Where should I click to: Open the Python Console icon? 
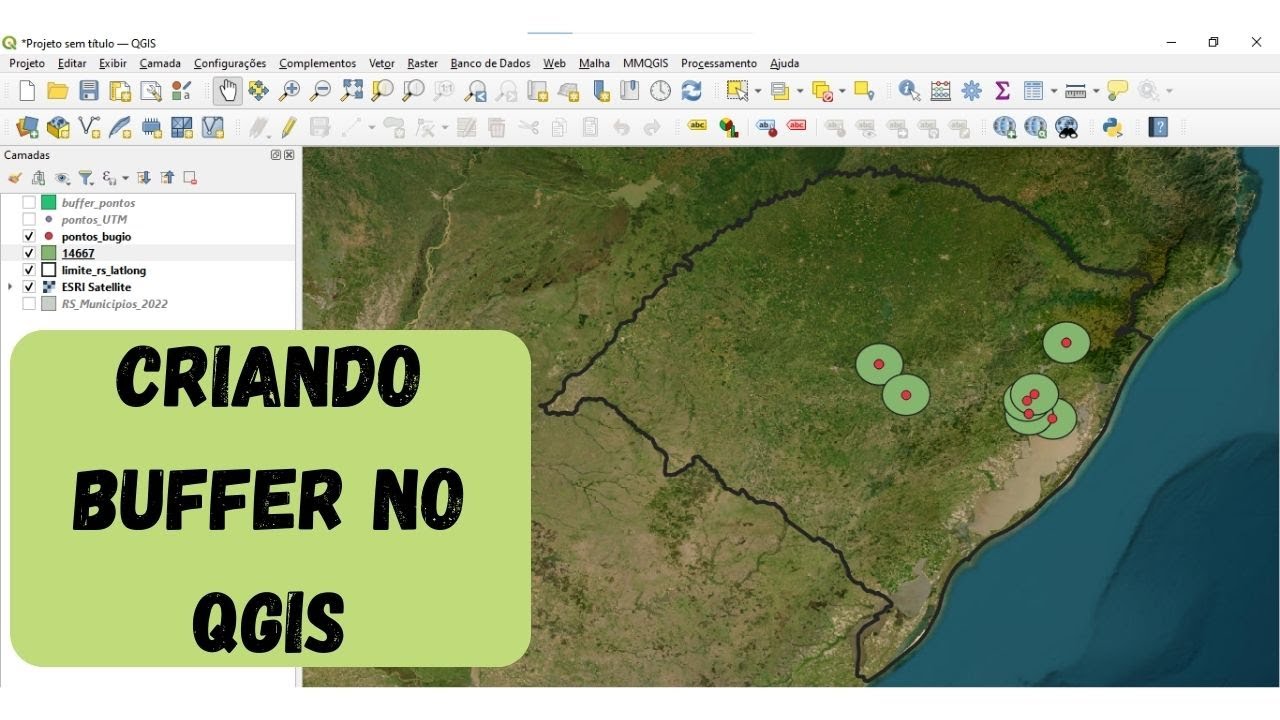pyautogui.click(x=1112, y=127)
